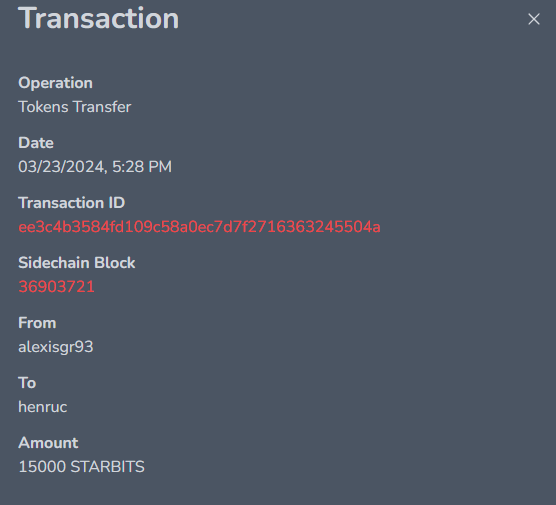
Task: Click the Operation field label
Action: click(x=55, y=83)
